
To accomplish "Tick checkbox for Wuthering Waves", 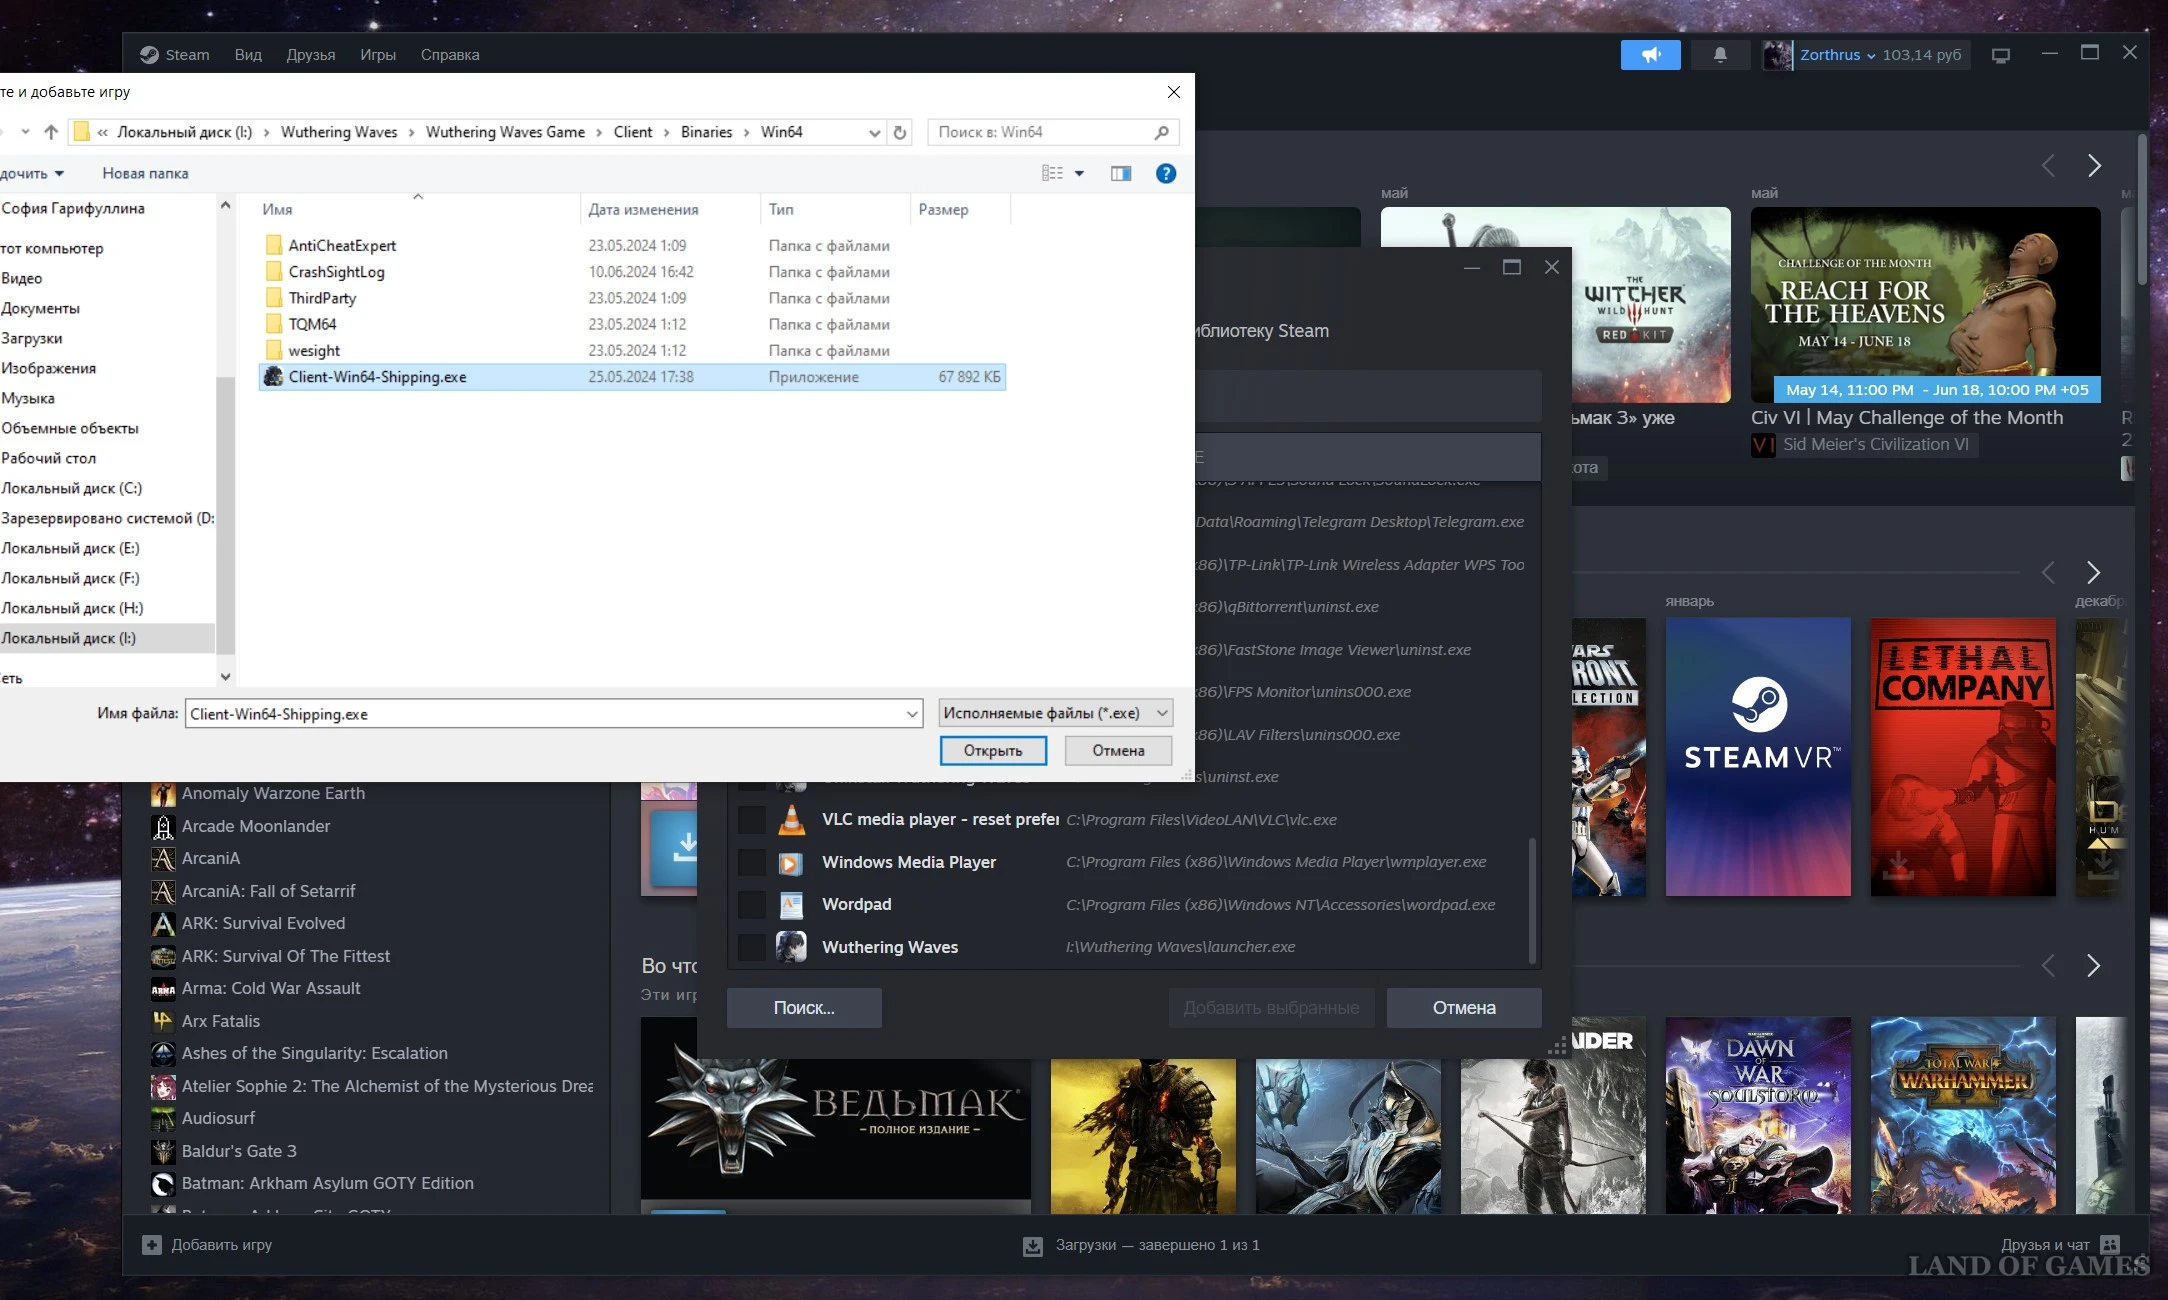I will click(751, 947).
